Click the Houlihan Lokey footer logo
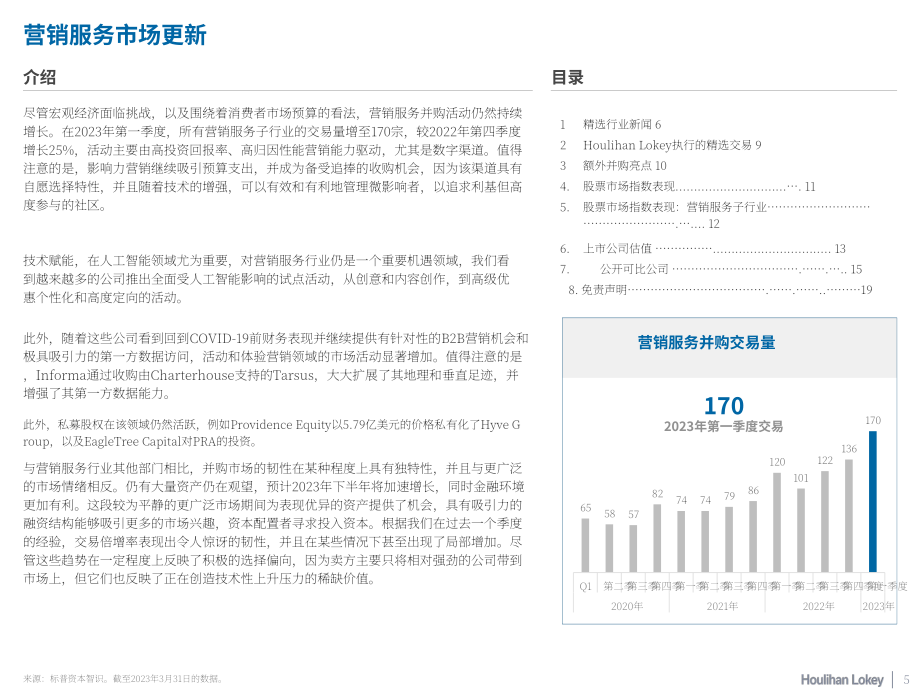This screenshot has width=920, height=690. [842, 679]
